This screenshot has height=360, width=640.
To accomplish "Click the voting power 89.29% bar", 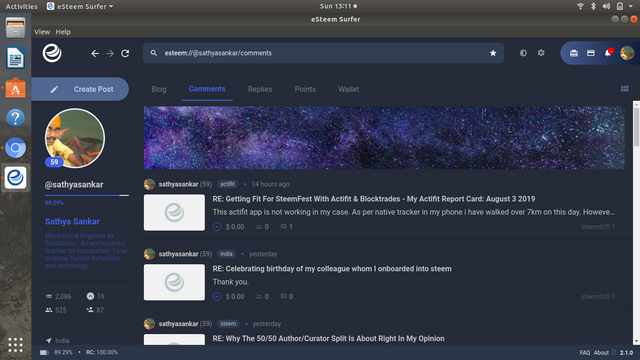I will click(87, 196).
